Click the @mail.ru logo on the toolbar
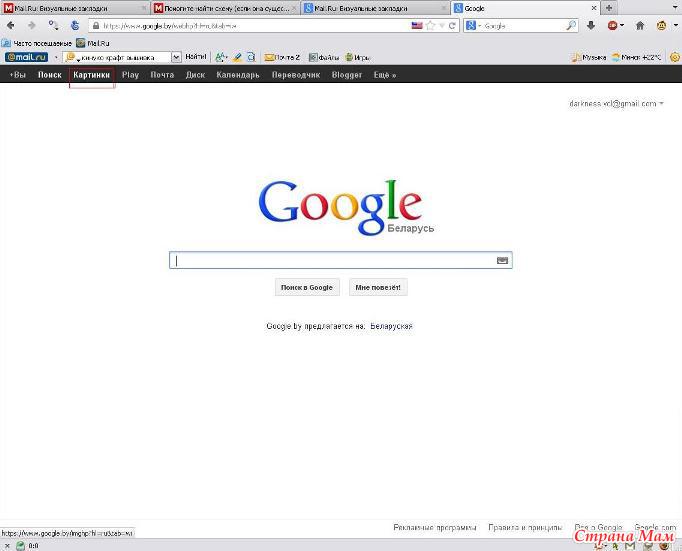 click(x=27, y=57)
